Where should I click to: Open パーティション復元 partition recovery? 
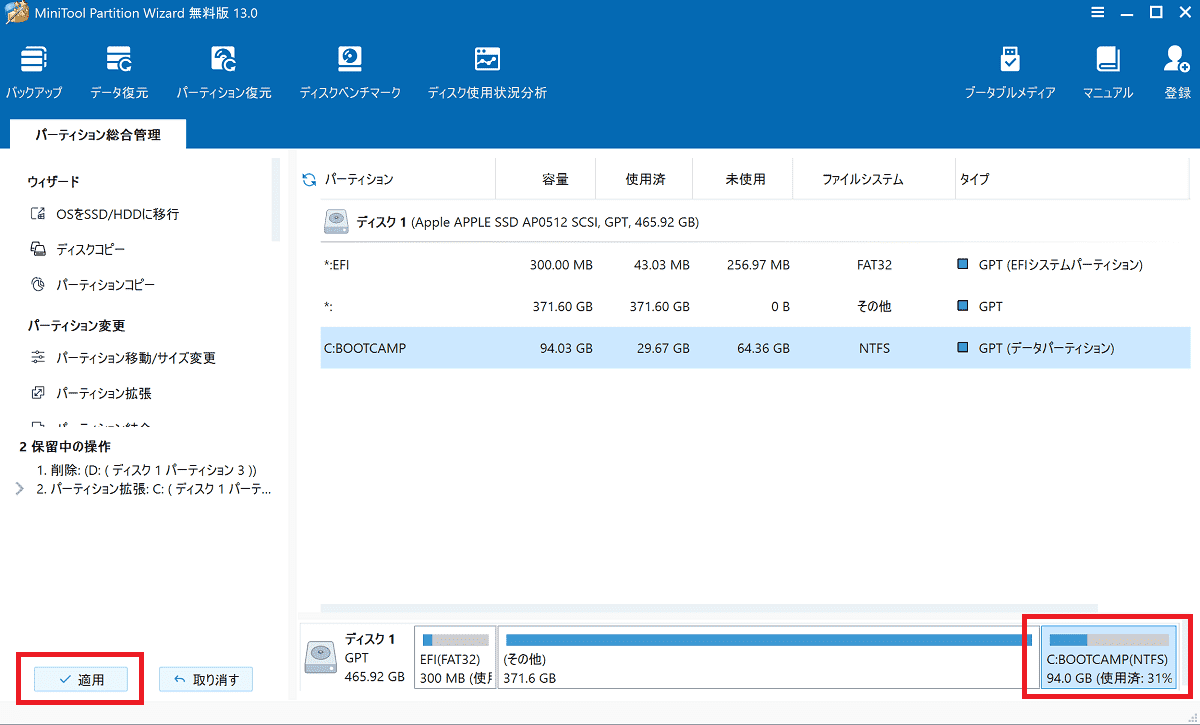coord(224,72)
